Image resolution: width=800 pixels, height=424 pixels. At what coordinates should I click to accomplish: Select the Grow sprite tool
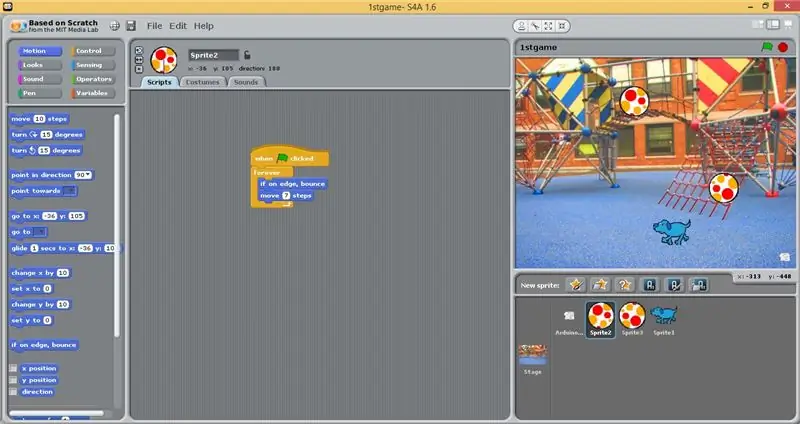[548, 26]
